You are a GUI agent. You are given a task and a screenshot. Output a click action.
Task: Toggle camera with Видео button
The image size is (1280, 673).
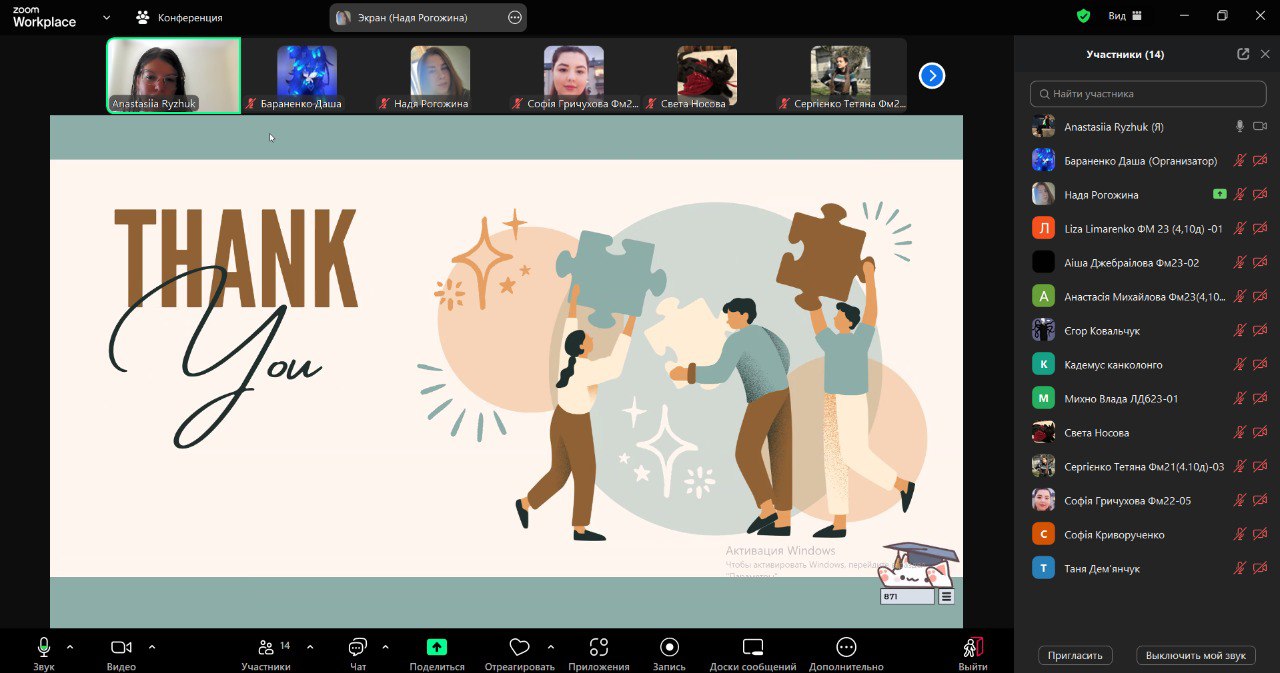(121, 654)
